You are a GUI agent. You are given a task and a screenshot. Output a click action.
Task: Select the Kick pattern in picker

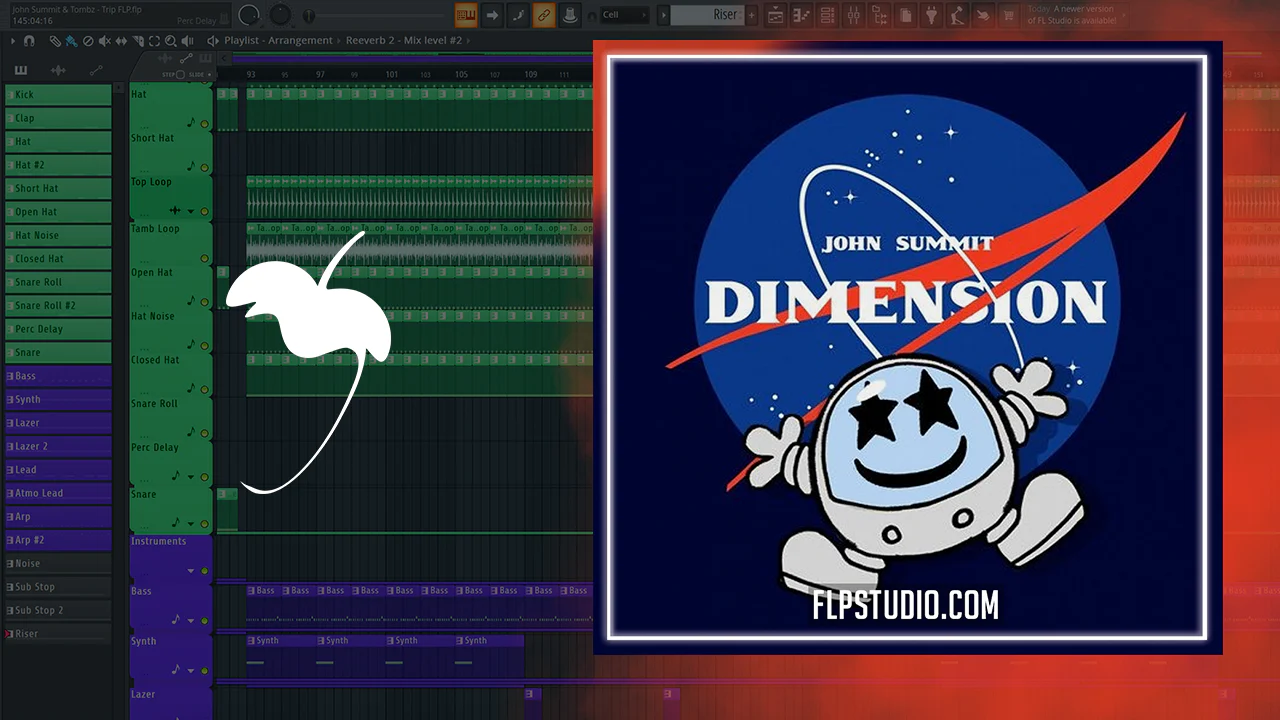tap(58, 95)
